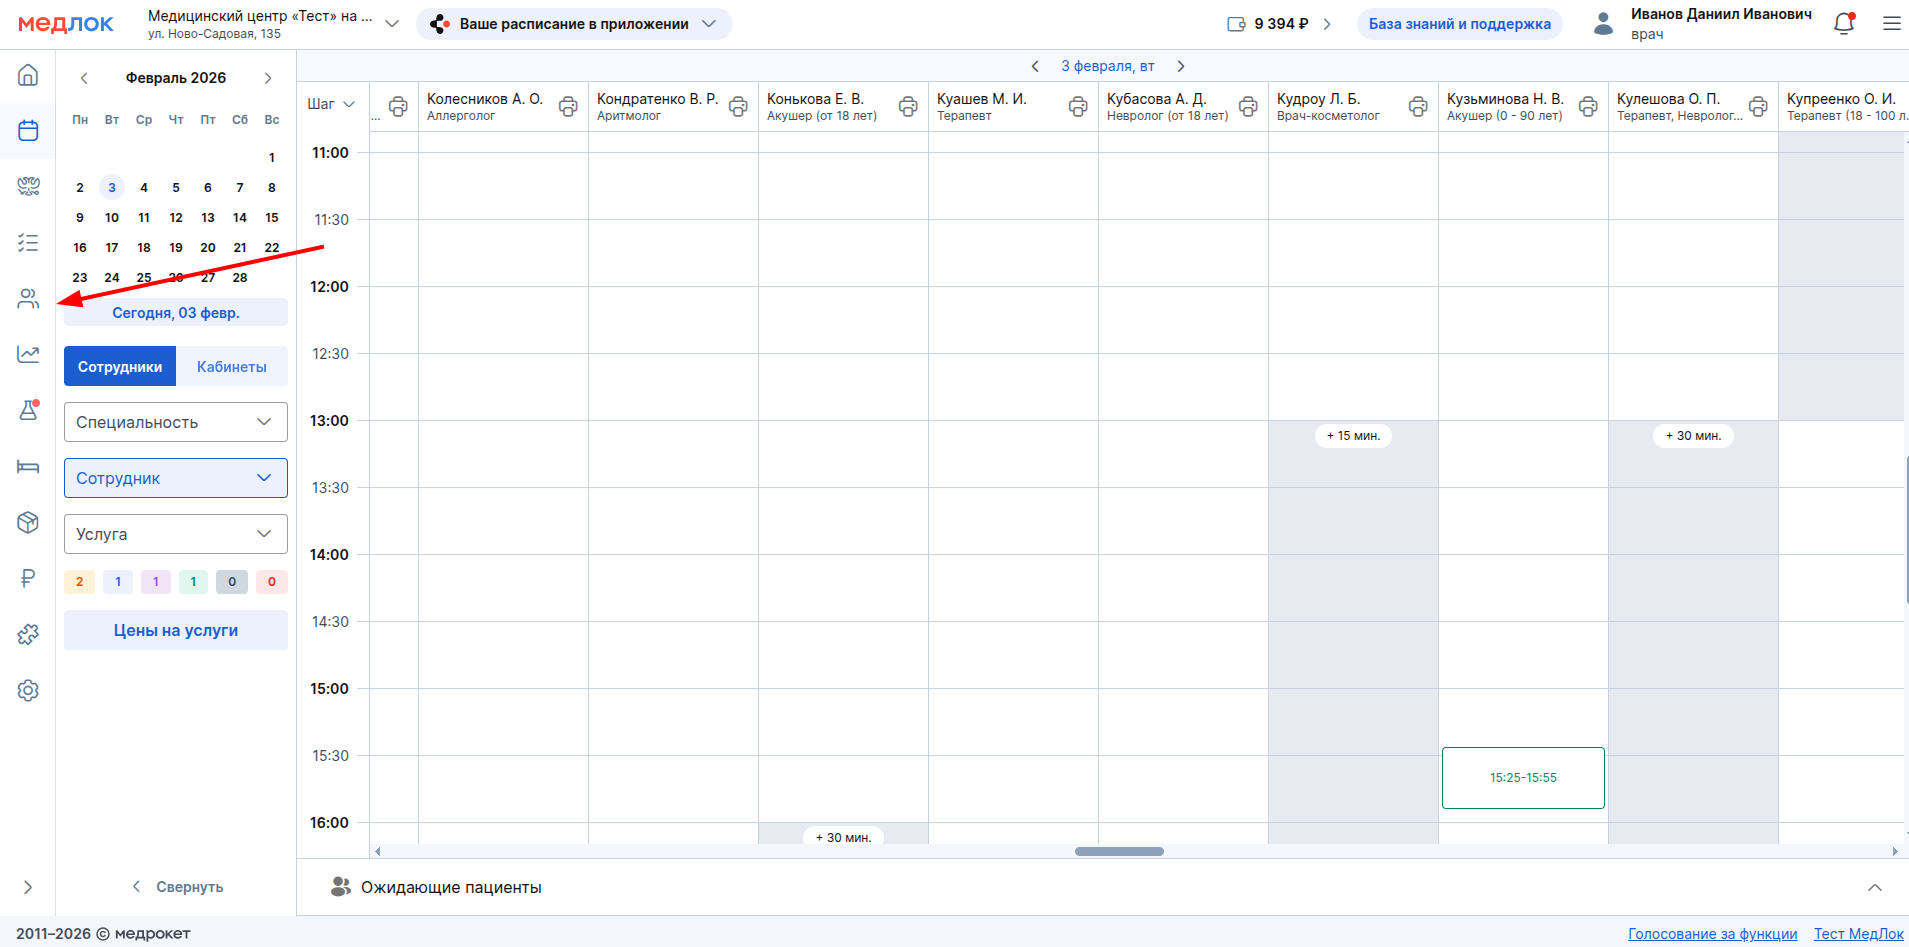The width and height of the screenshot is (1909, 947).
Task: Toggle the green status counter showing 1
Action: [194, 582]
